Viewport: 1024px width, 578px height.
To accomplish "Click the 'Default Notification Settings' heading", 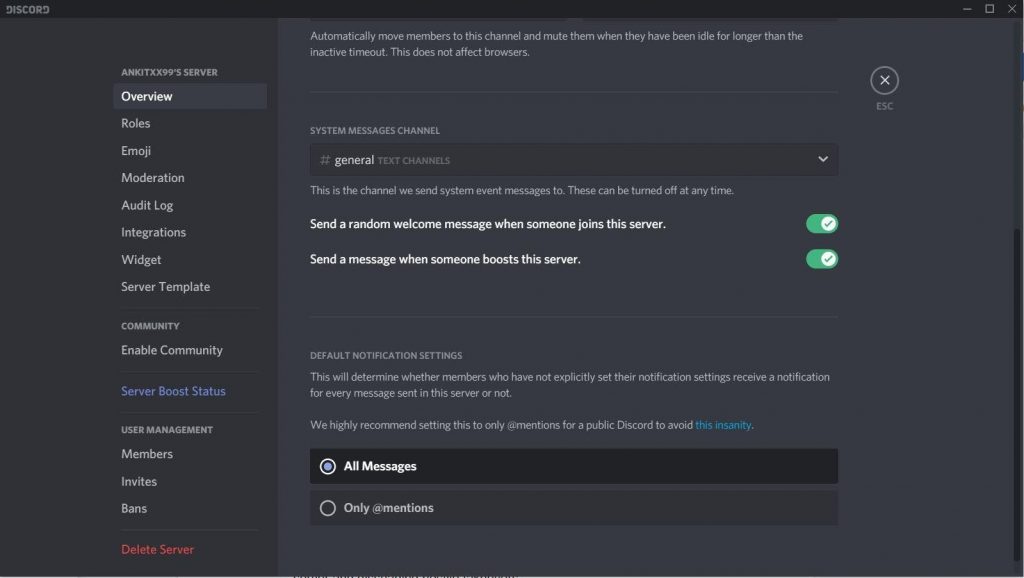I will [386, 356].
